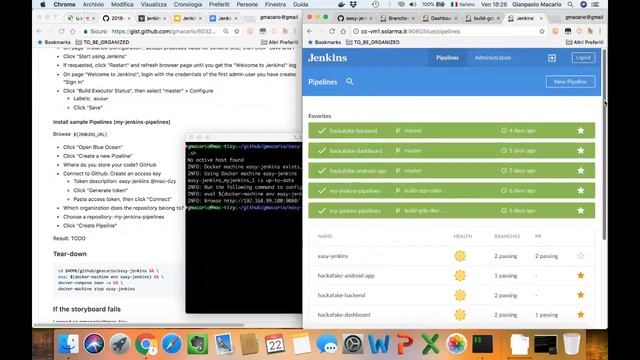The width and height of the screenshot is (640, 360).
Task: Click the sunny health icon for easy-jenkins
Action: click(x=460, y=256)
